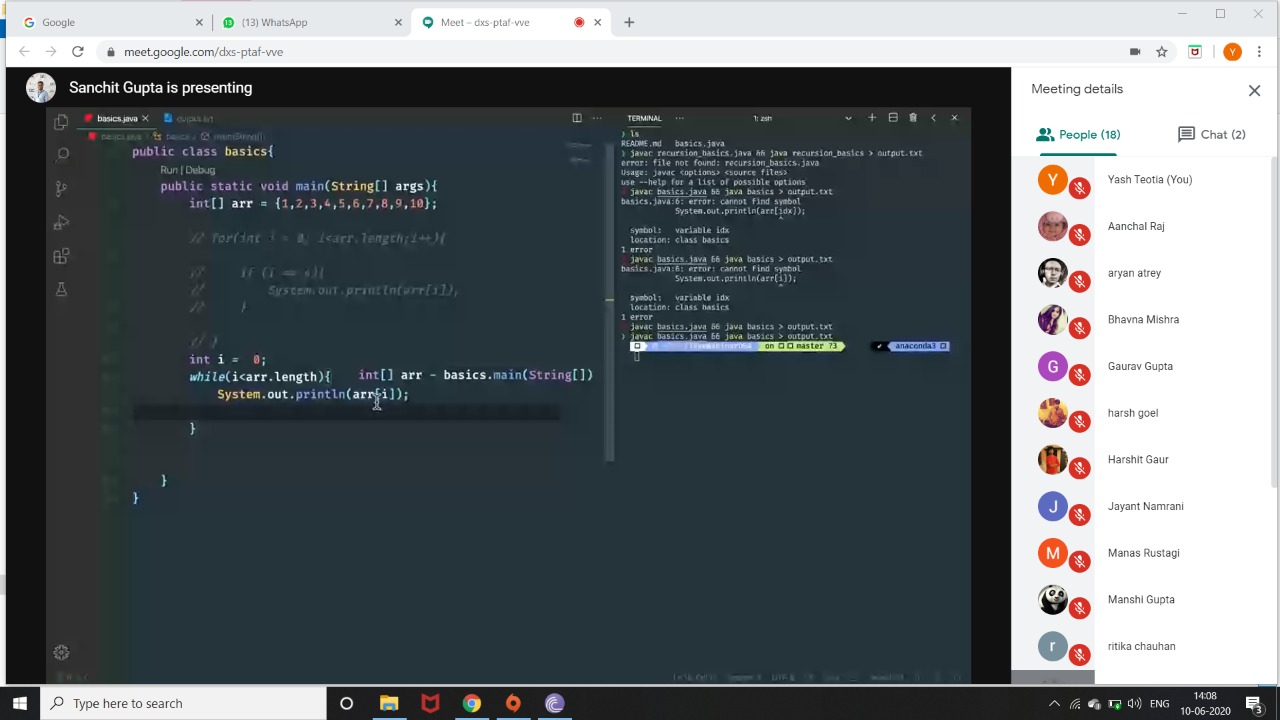This screenshot has width=1280, height=720.
Task: Expand hidden system tray icons chevron
Action: coord(1054,704)
